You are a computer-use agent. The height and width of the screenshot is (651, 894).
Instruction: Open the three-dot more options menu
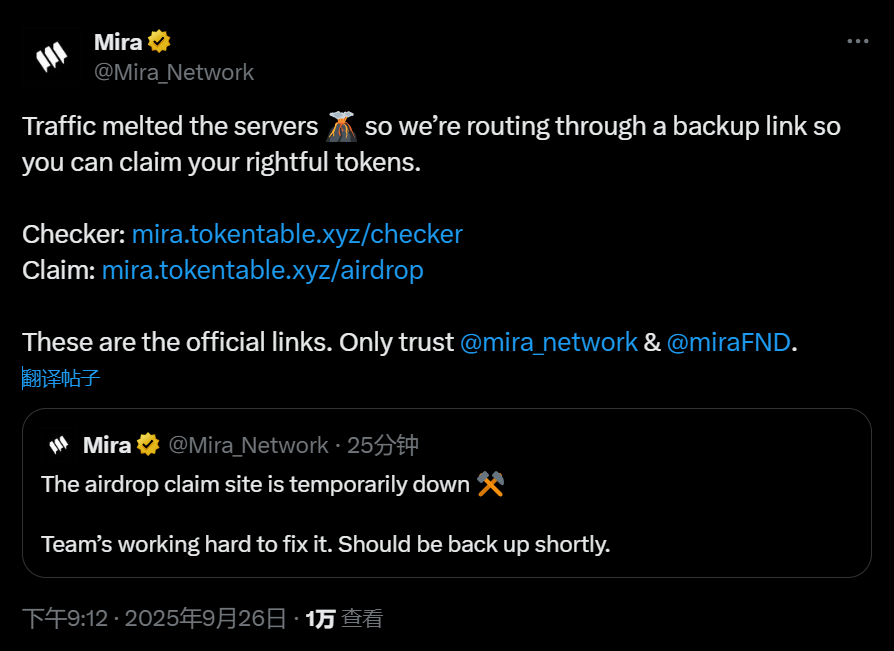tap(857, 42)
